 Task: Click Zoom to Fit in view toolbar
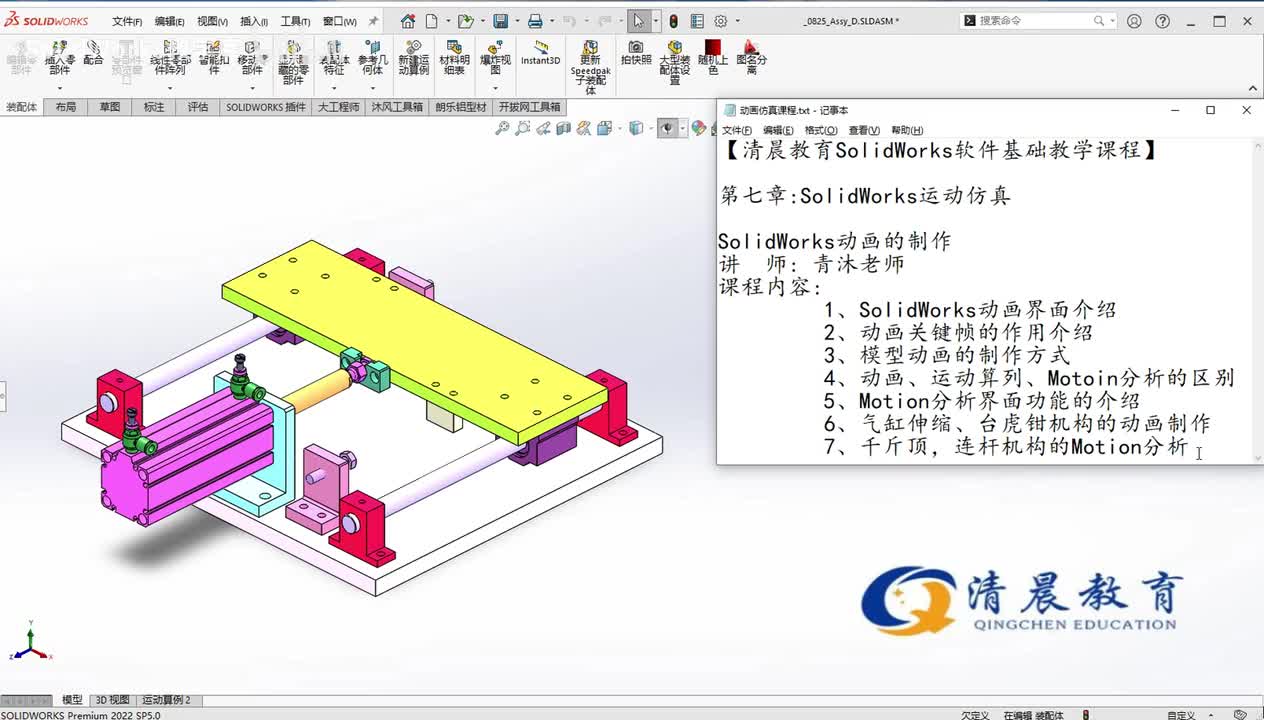[503, 128]
